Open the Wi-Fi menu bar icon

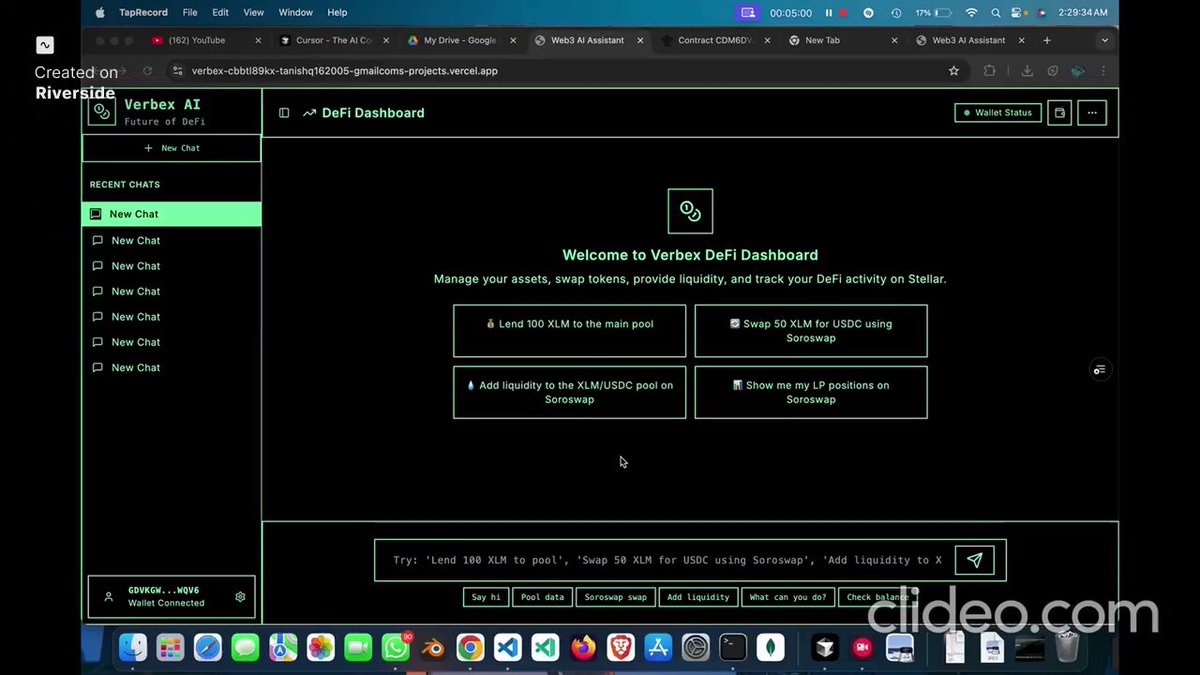click(x=971, y=13)
